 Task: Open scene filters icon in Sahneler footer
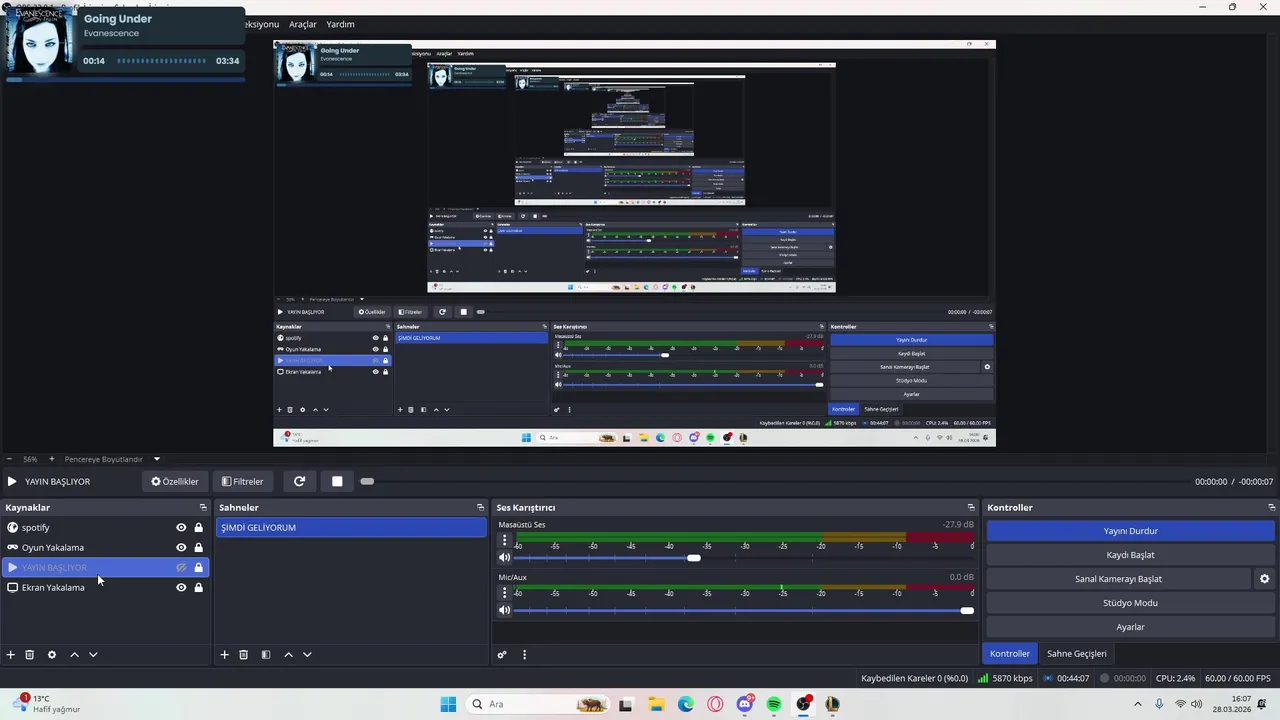[266, 655]
